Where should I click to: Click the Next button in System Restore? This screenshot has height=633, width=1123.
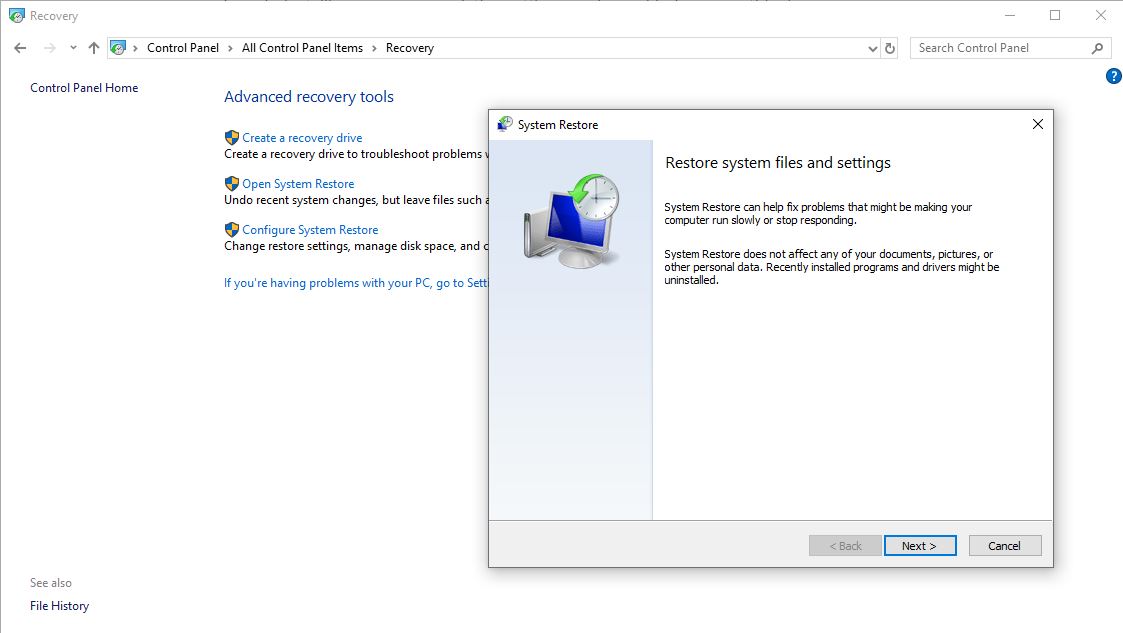point(920,546)
